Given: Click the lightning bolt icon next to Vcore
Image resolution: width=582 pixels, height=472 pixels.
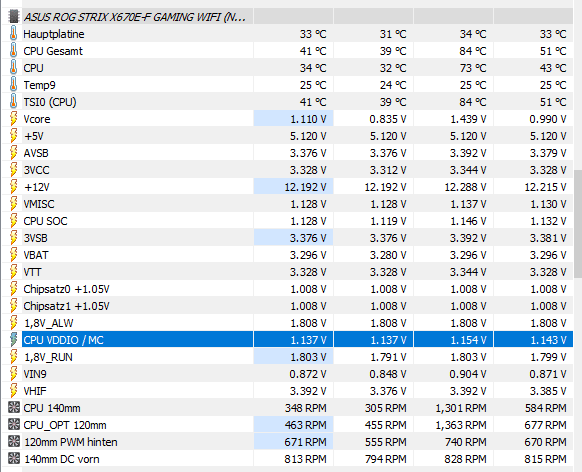Looking at the screenshot, I should click(14, 119).
